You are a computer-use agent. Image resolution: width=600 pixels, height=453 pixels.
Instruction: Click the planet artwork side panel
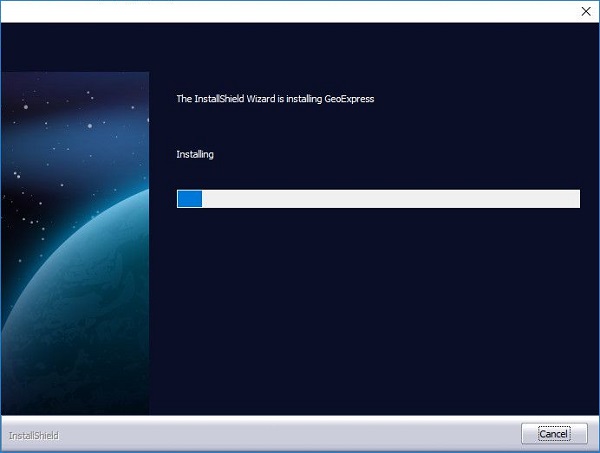(x=75, y=243)
